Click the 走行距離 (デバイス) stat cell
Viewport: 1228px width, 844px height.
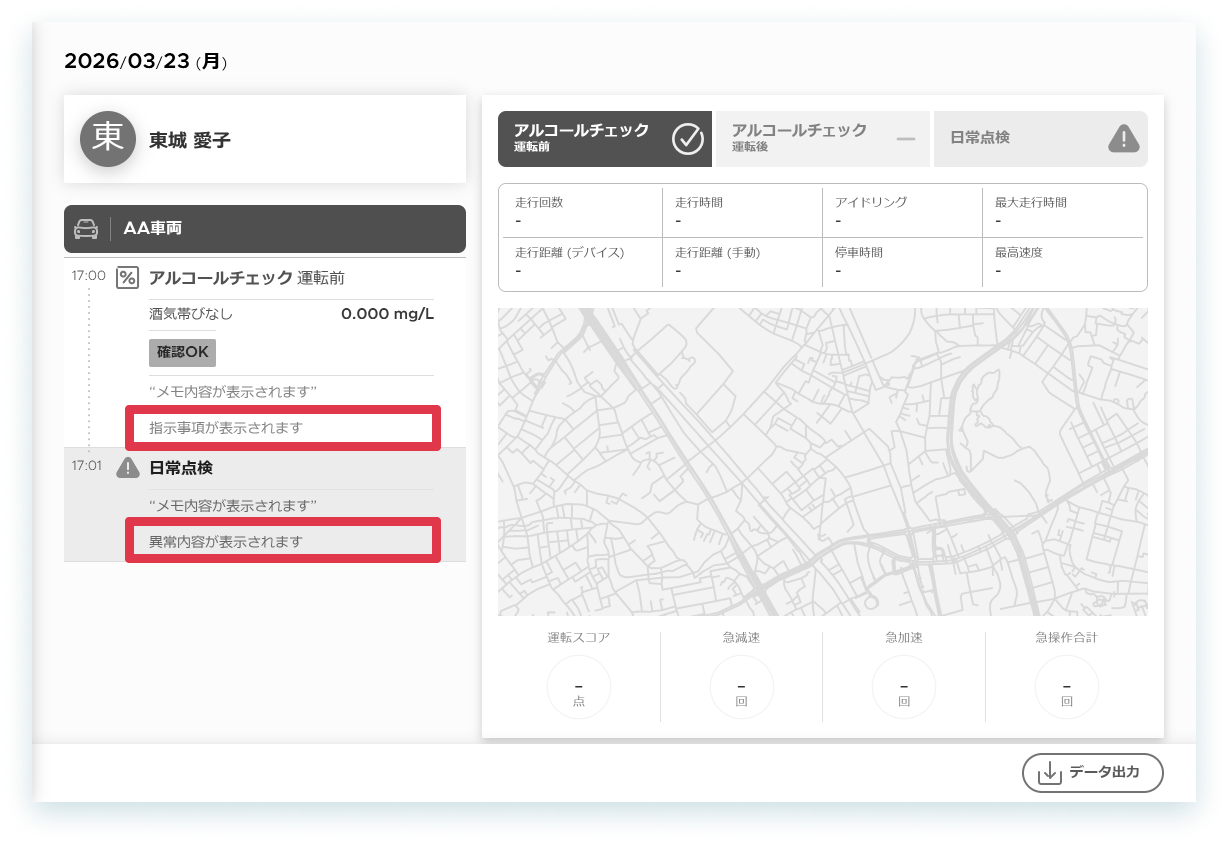[580, 263]
